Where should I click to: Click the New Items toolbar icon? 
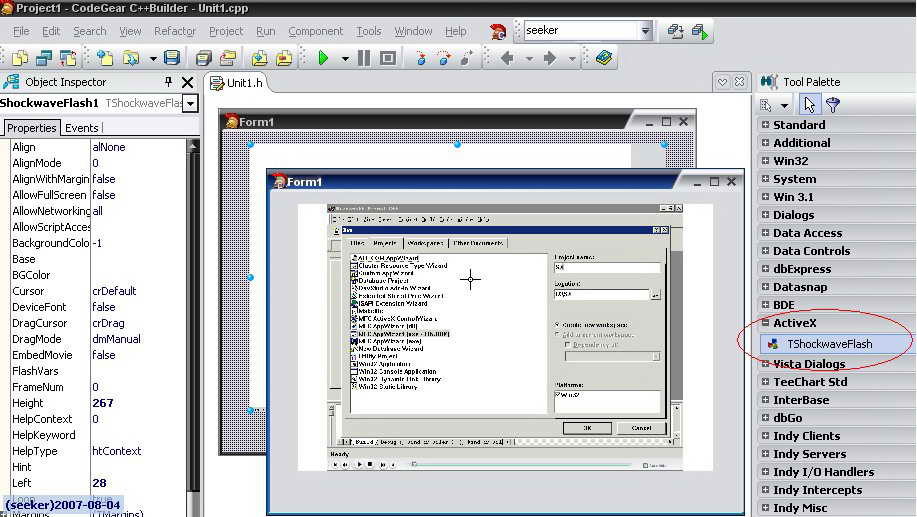coord(105,58)
